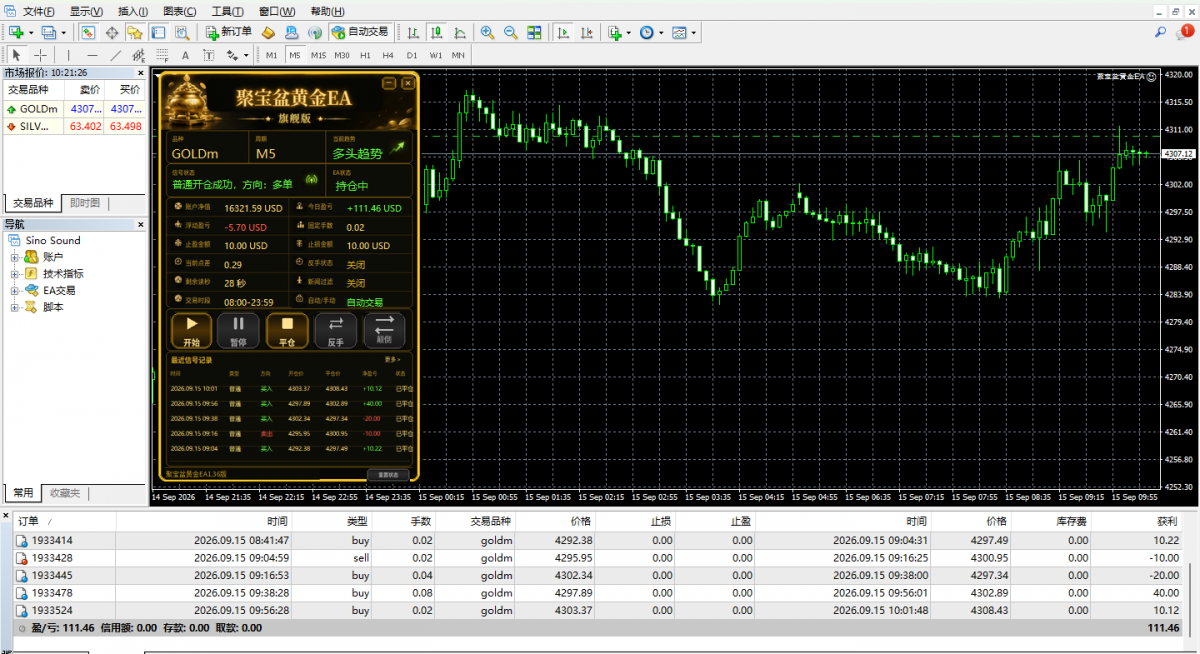
Task: Click the 平仓 close-position button
Action: point(286,329)
